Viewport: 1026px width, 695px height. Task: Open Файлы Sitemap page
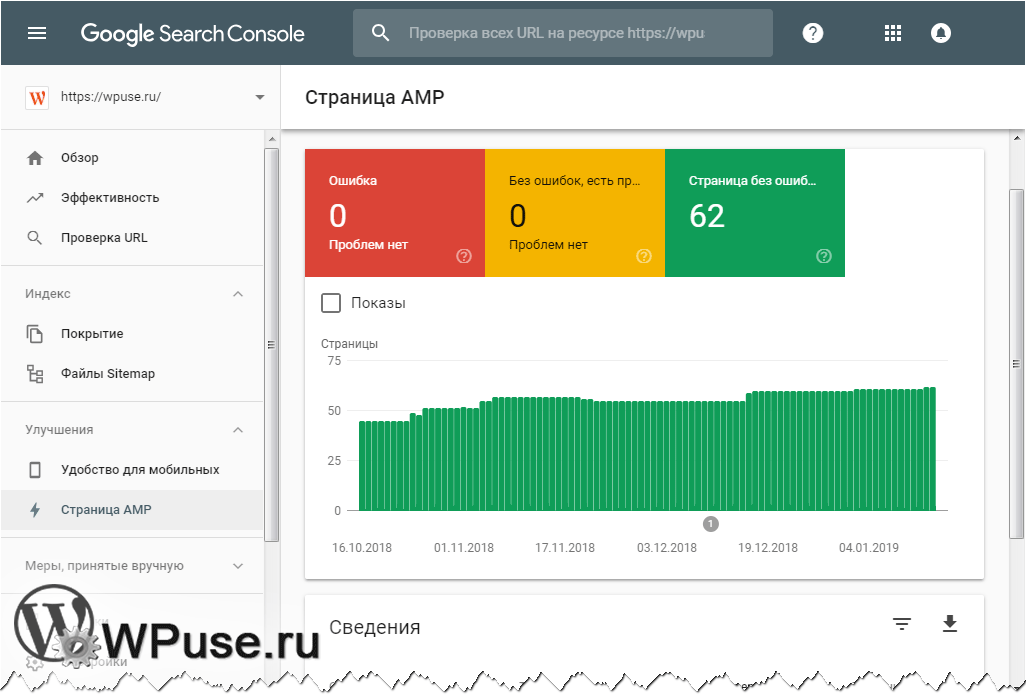tap(108, 374)
